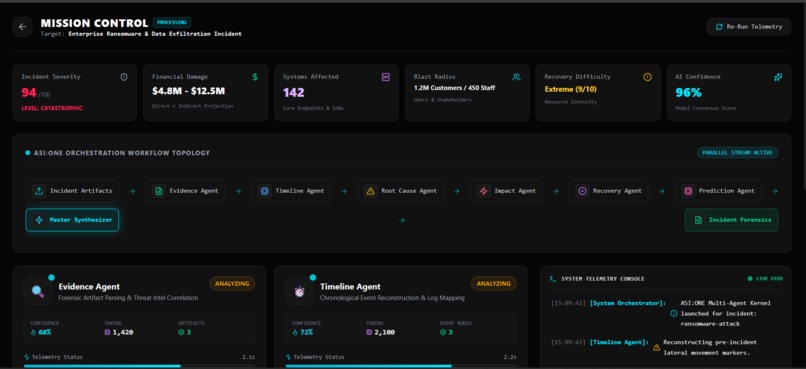806x369 pixels.
Task: Click the users icon in Blast Radius
Action: [x=516, y=77]
